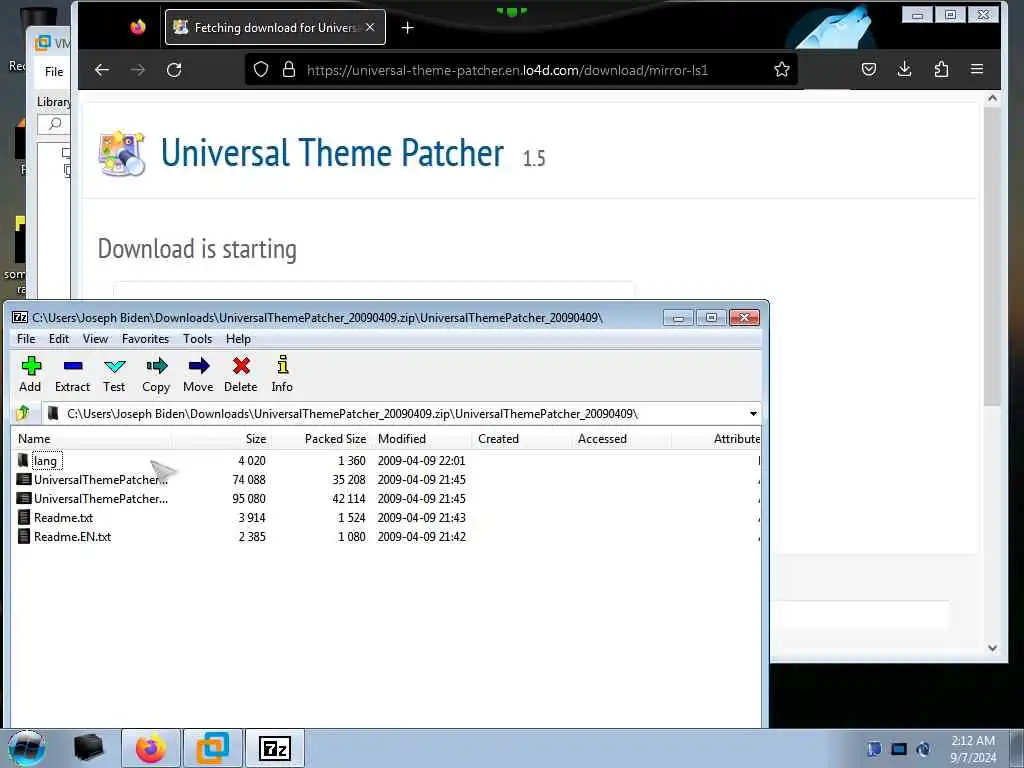Click the Firefox back arrow
Image resolution: width=1024 pixels, height=768 pixels.
101,70
